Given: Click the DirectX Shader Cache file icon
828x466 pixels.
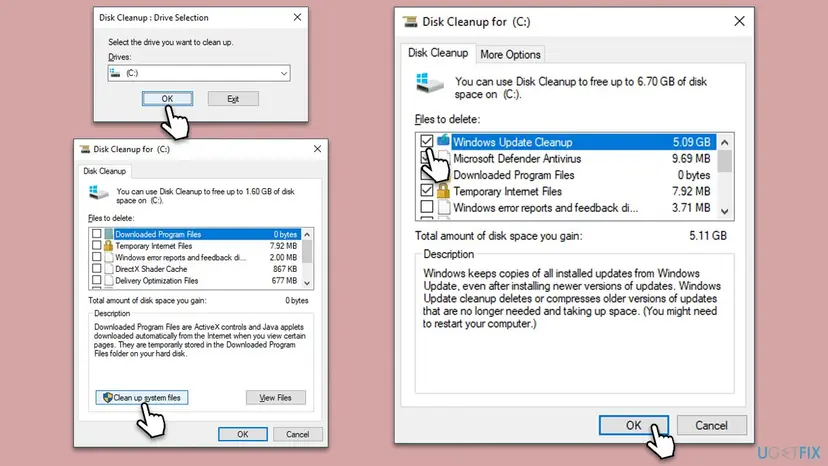Looking at the screenshot, I should click(x=109, y=269).
